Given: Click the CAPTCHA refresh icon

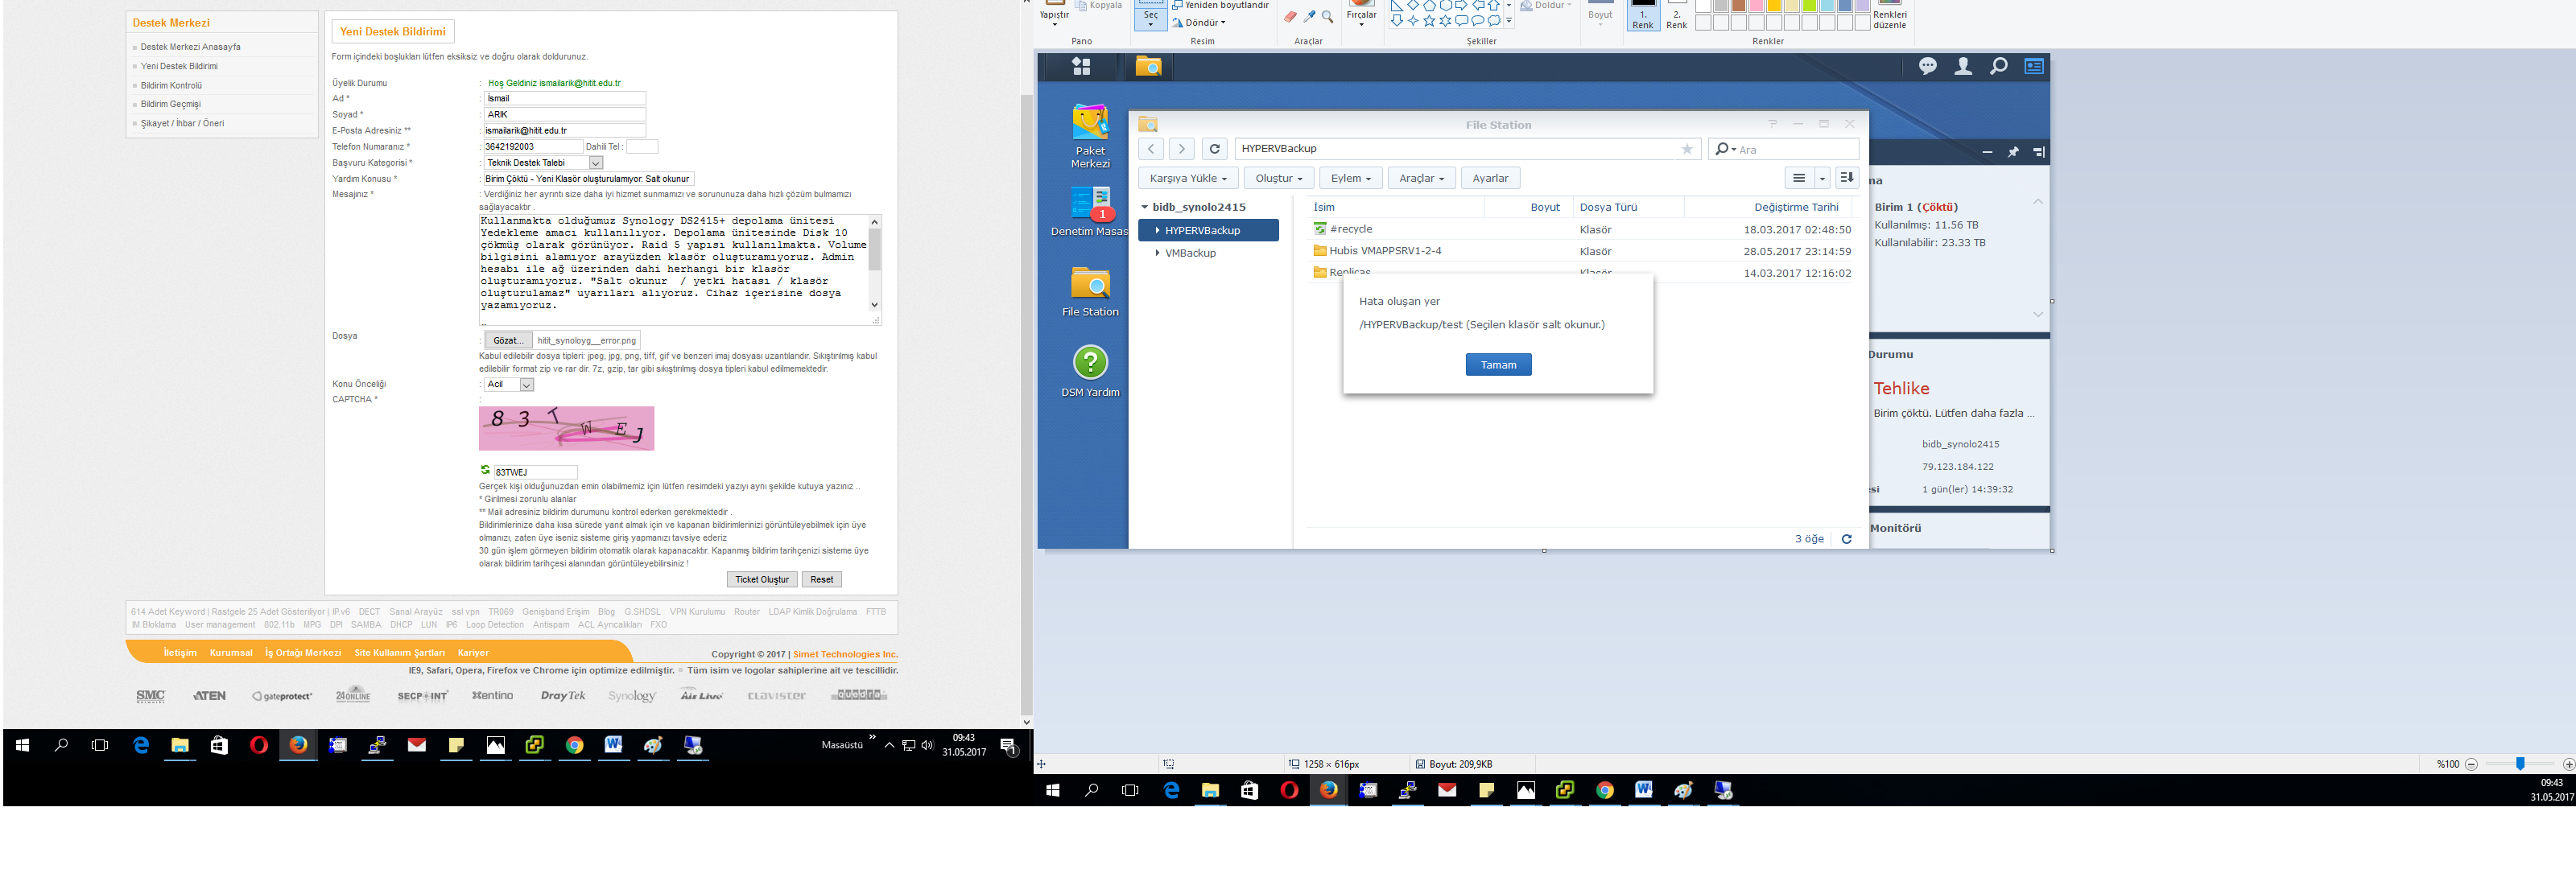Looking at the screenshot, I should (485, 471).
